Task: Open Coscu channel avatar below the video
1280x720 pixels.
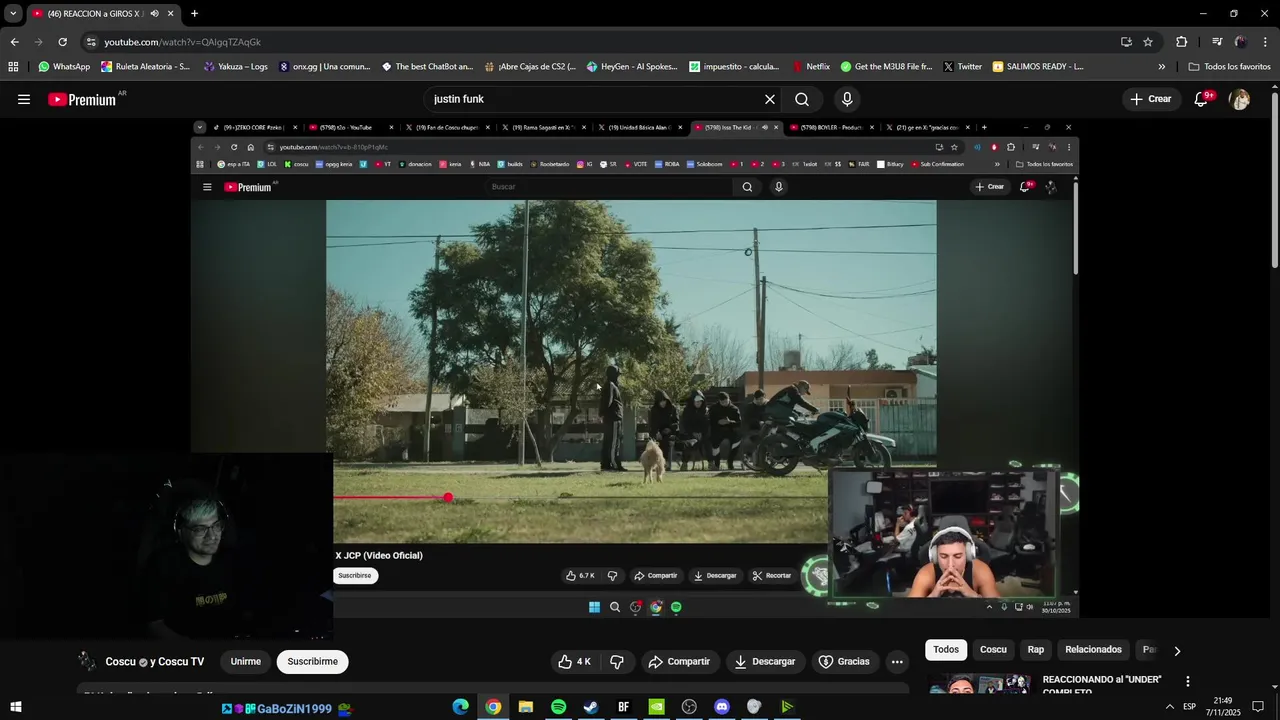Action: click(x=88, y=661)
